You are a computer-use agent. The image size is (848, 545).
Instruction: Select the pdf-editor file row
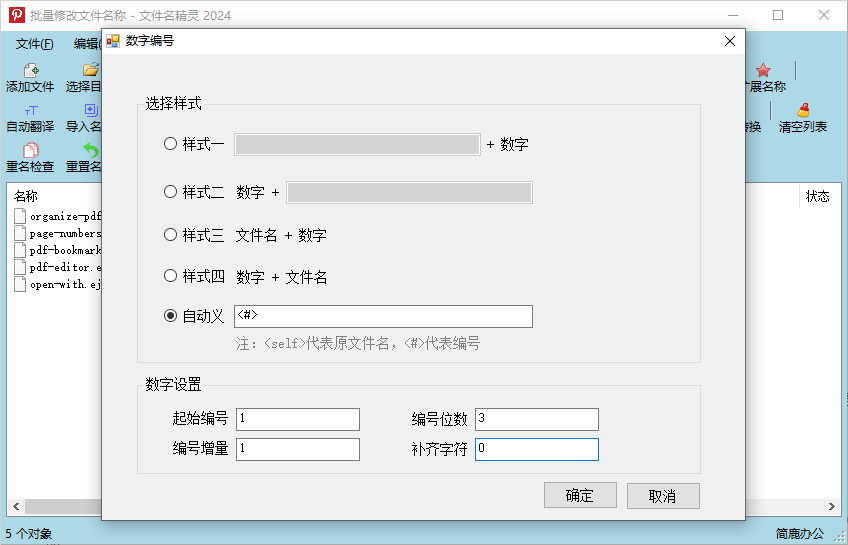(x=57, y=267)
